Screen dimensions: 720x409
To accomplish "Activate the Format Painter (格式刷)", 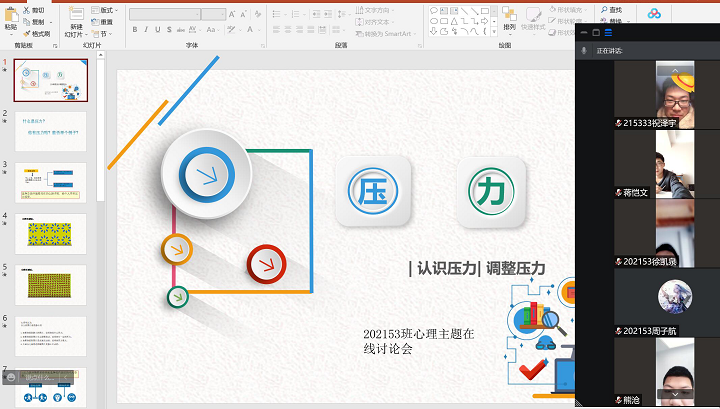I will [36, 34].
